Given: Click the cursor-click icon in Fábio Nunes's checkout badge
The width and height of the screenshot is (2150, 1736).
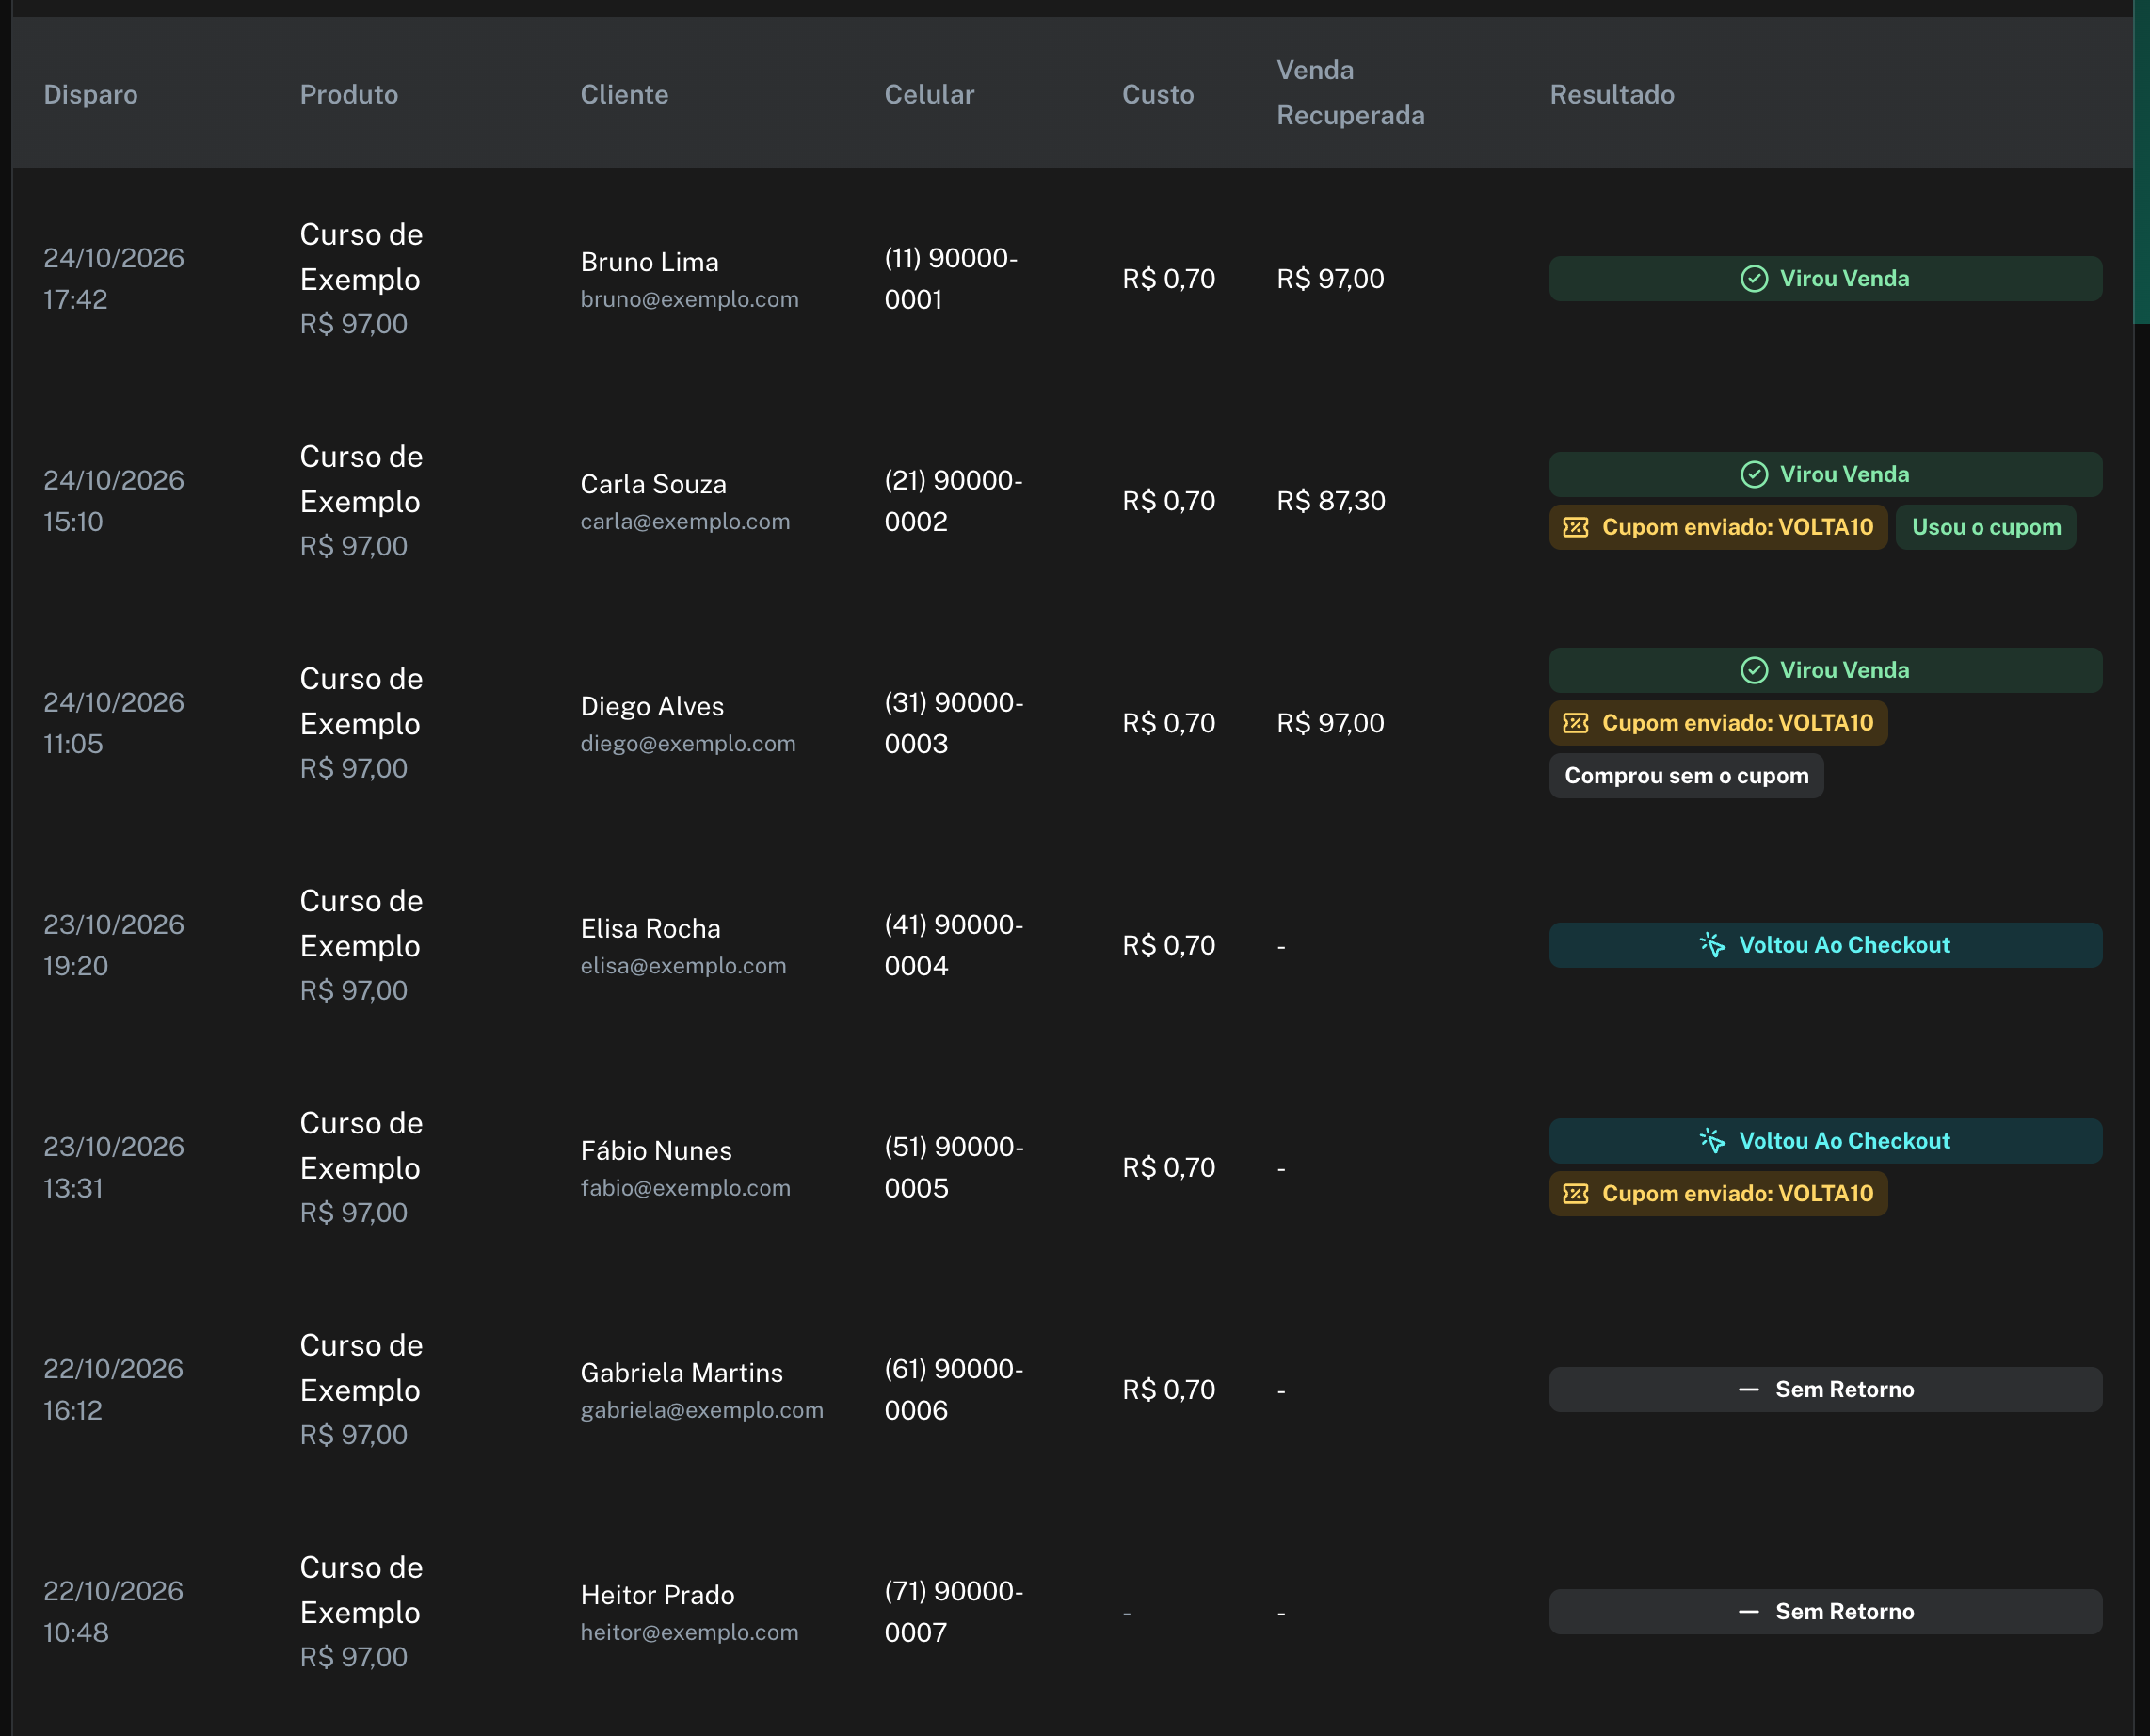Looking at the screenshot, I should click(x=1713, y=1142).
